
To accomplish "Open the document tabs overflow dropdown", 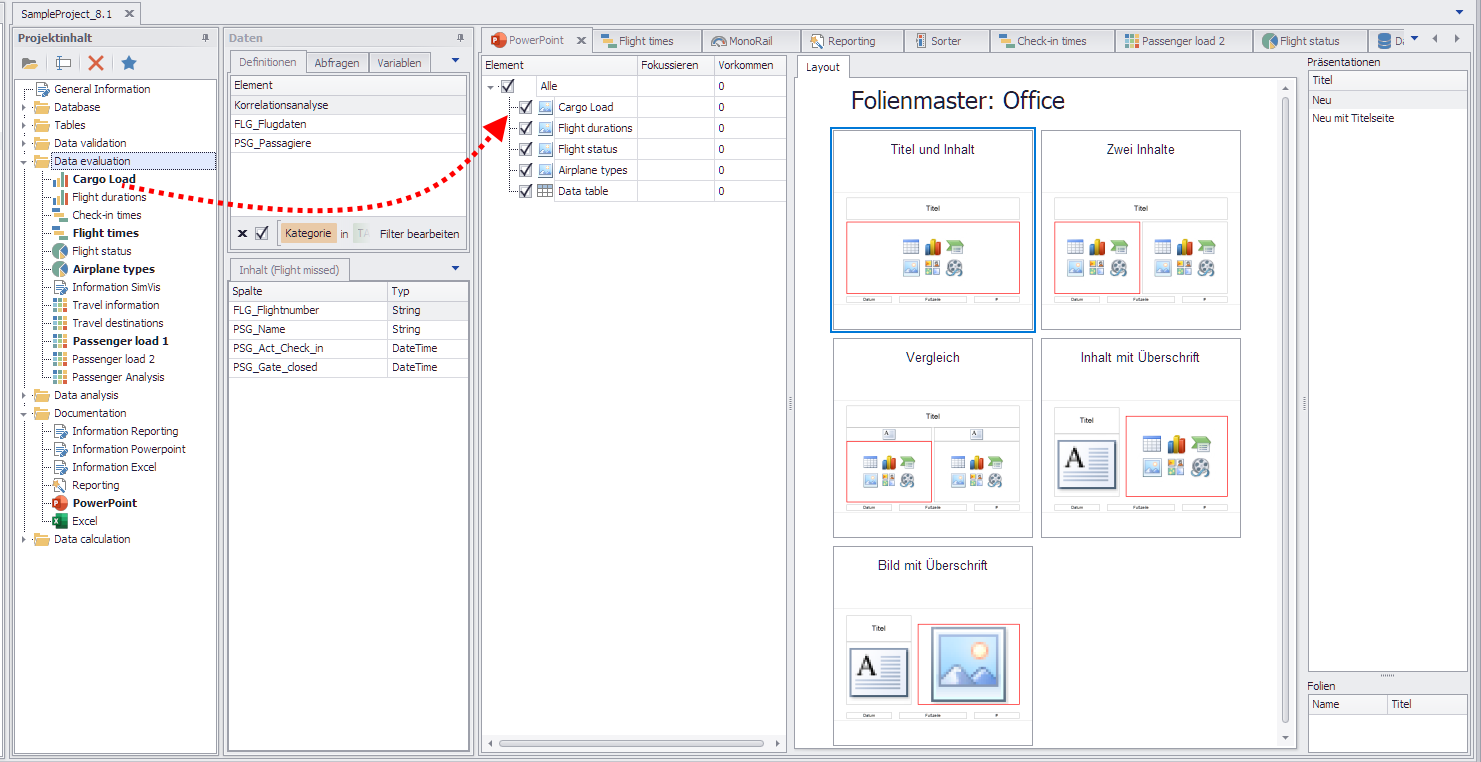I will point(1414,39).
